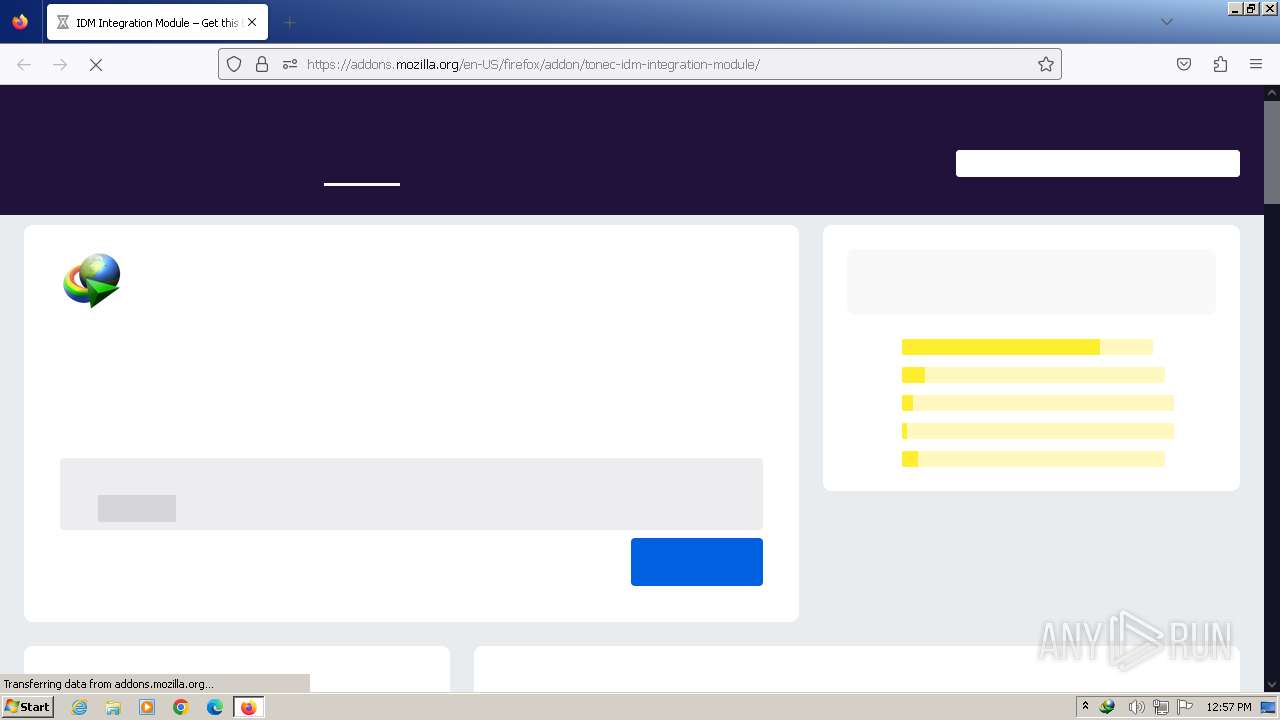Bookmark this page with the star

coord(1046,64)
